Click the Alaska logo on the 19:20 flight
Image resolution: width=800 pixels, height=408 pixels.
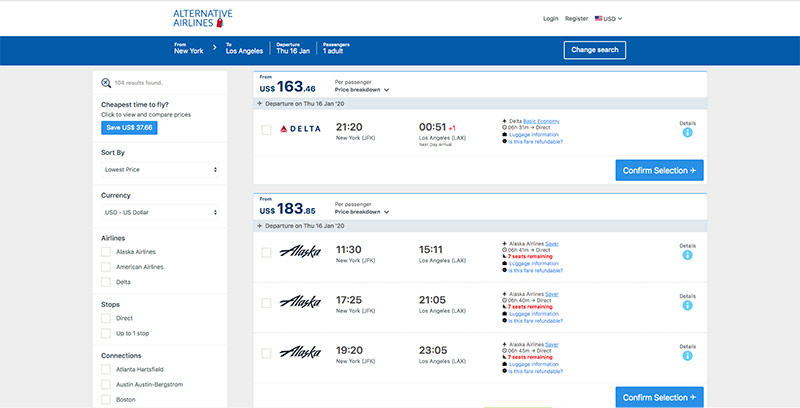(x=301, y=352)
